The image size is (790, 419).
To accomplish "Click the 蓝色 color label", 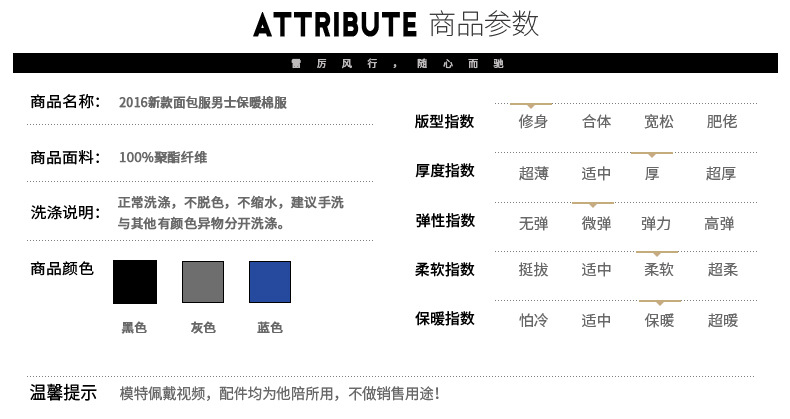I will point(270,328).
